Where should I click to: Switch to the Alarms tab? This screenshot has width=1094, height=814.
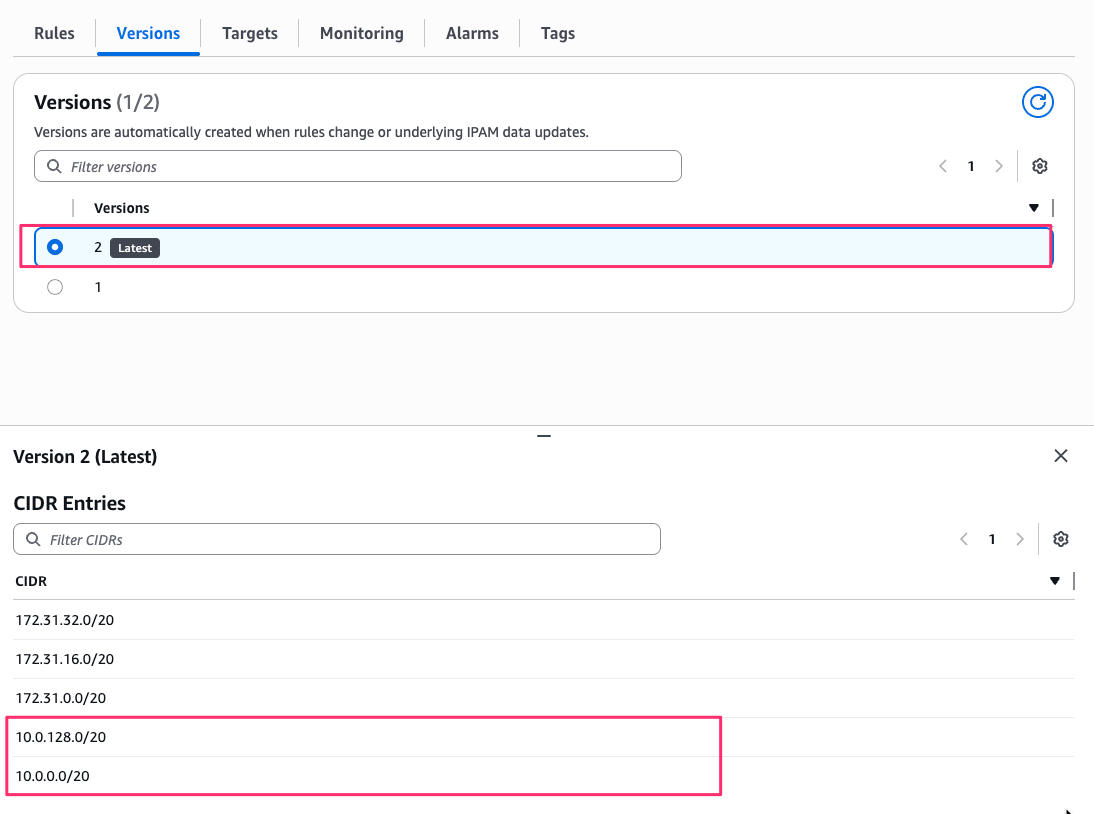tap(472, 33)
